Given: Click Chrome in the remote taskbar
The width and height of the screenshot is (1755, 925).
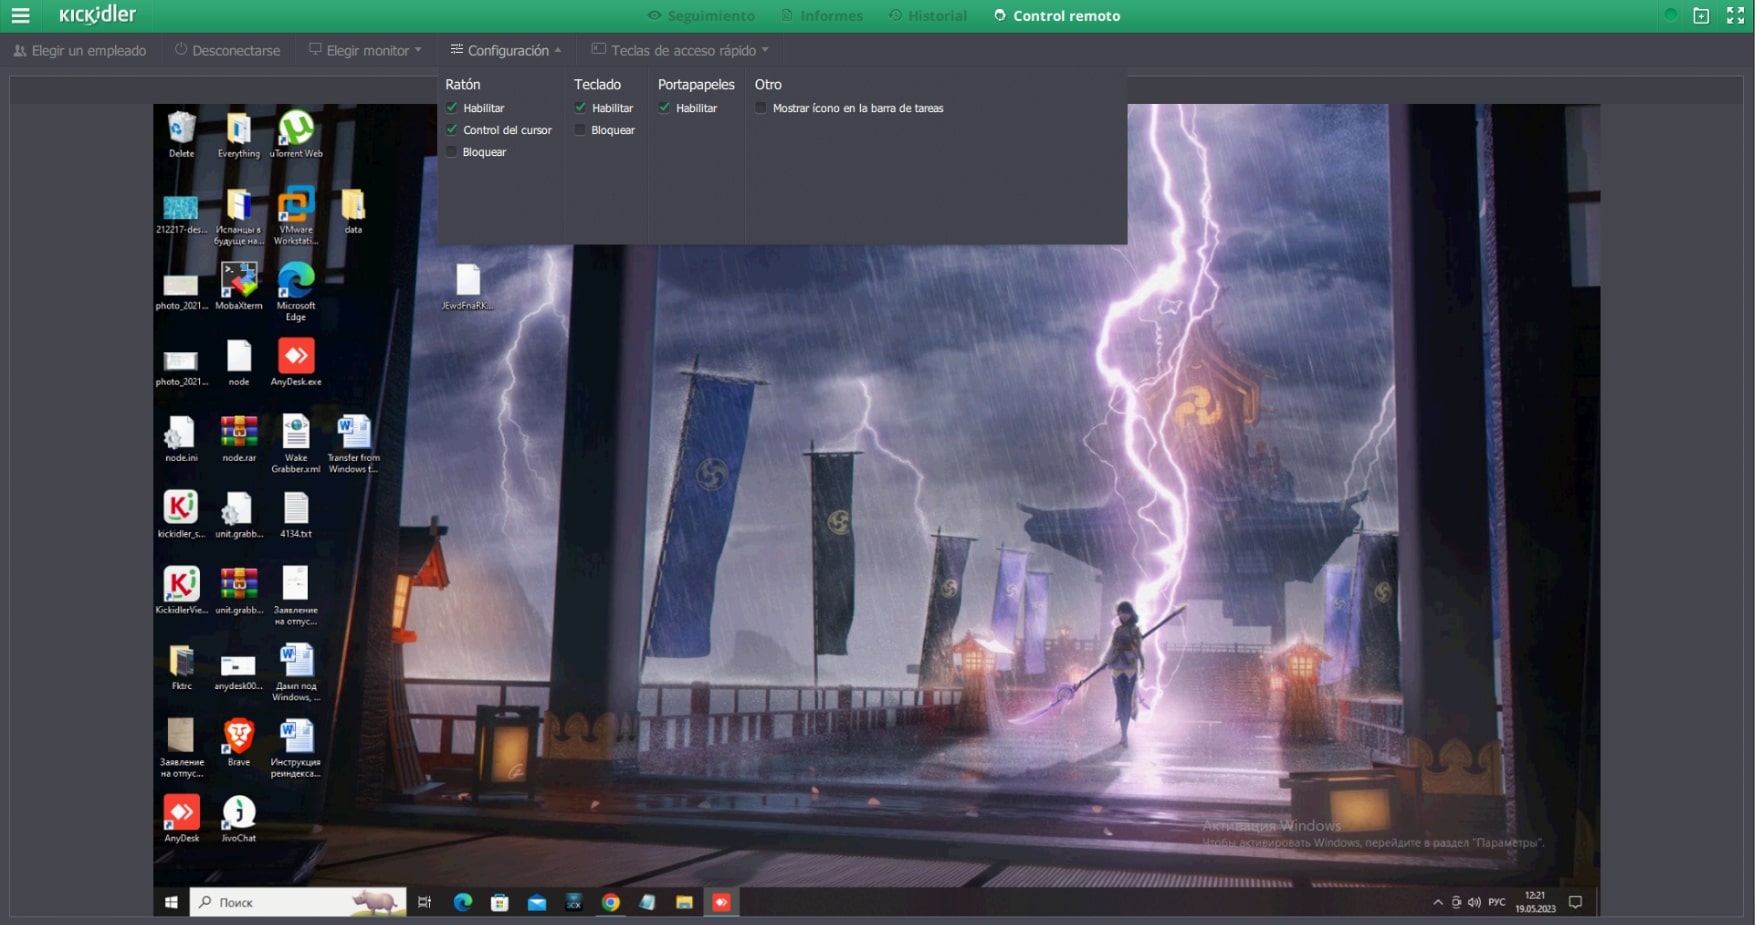Looking at the screenshot, I should [610, 902].
